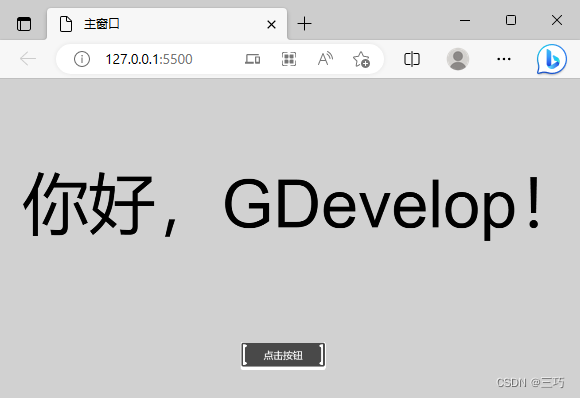Open the QR code / apps icon
Screen dimensions: 580x398
pyautogui.click(x=289, y=59)
